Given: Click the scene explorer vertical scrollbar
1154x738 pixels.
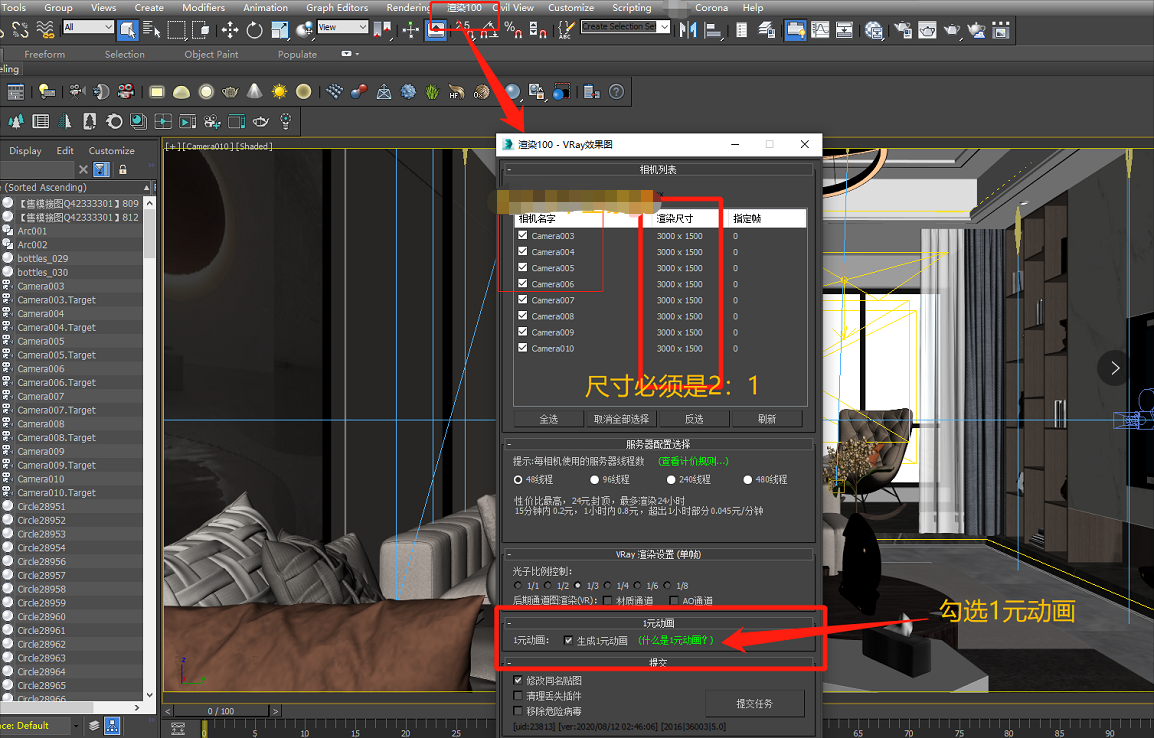Looking at the screenshot, I should click(149, 448).
